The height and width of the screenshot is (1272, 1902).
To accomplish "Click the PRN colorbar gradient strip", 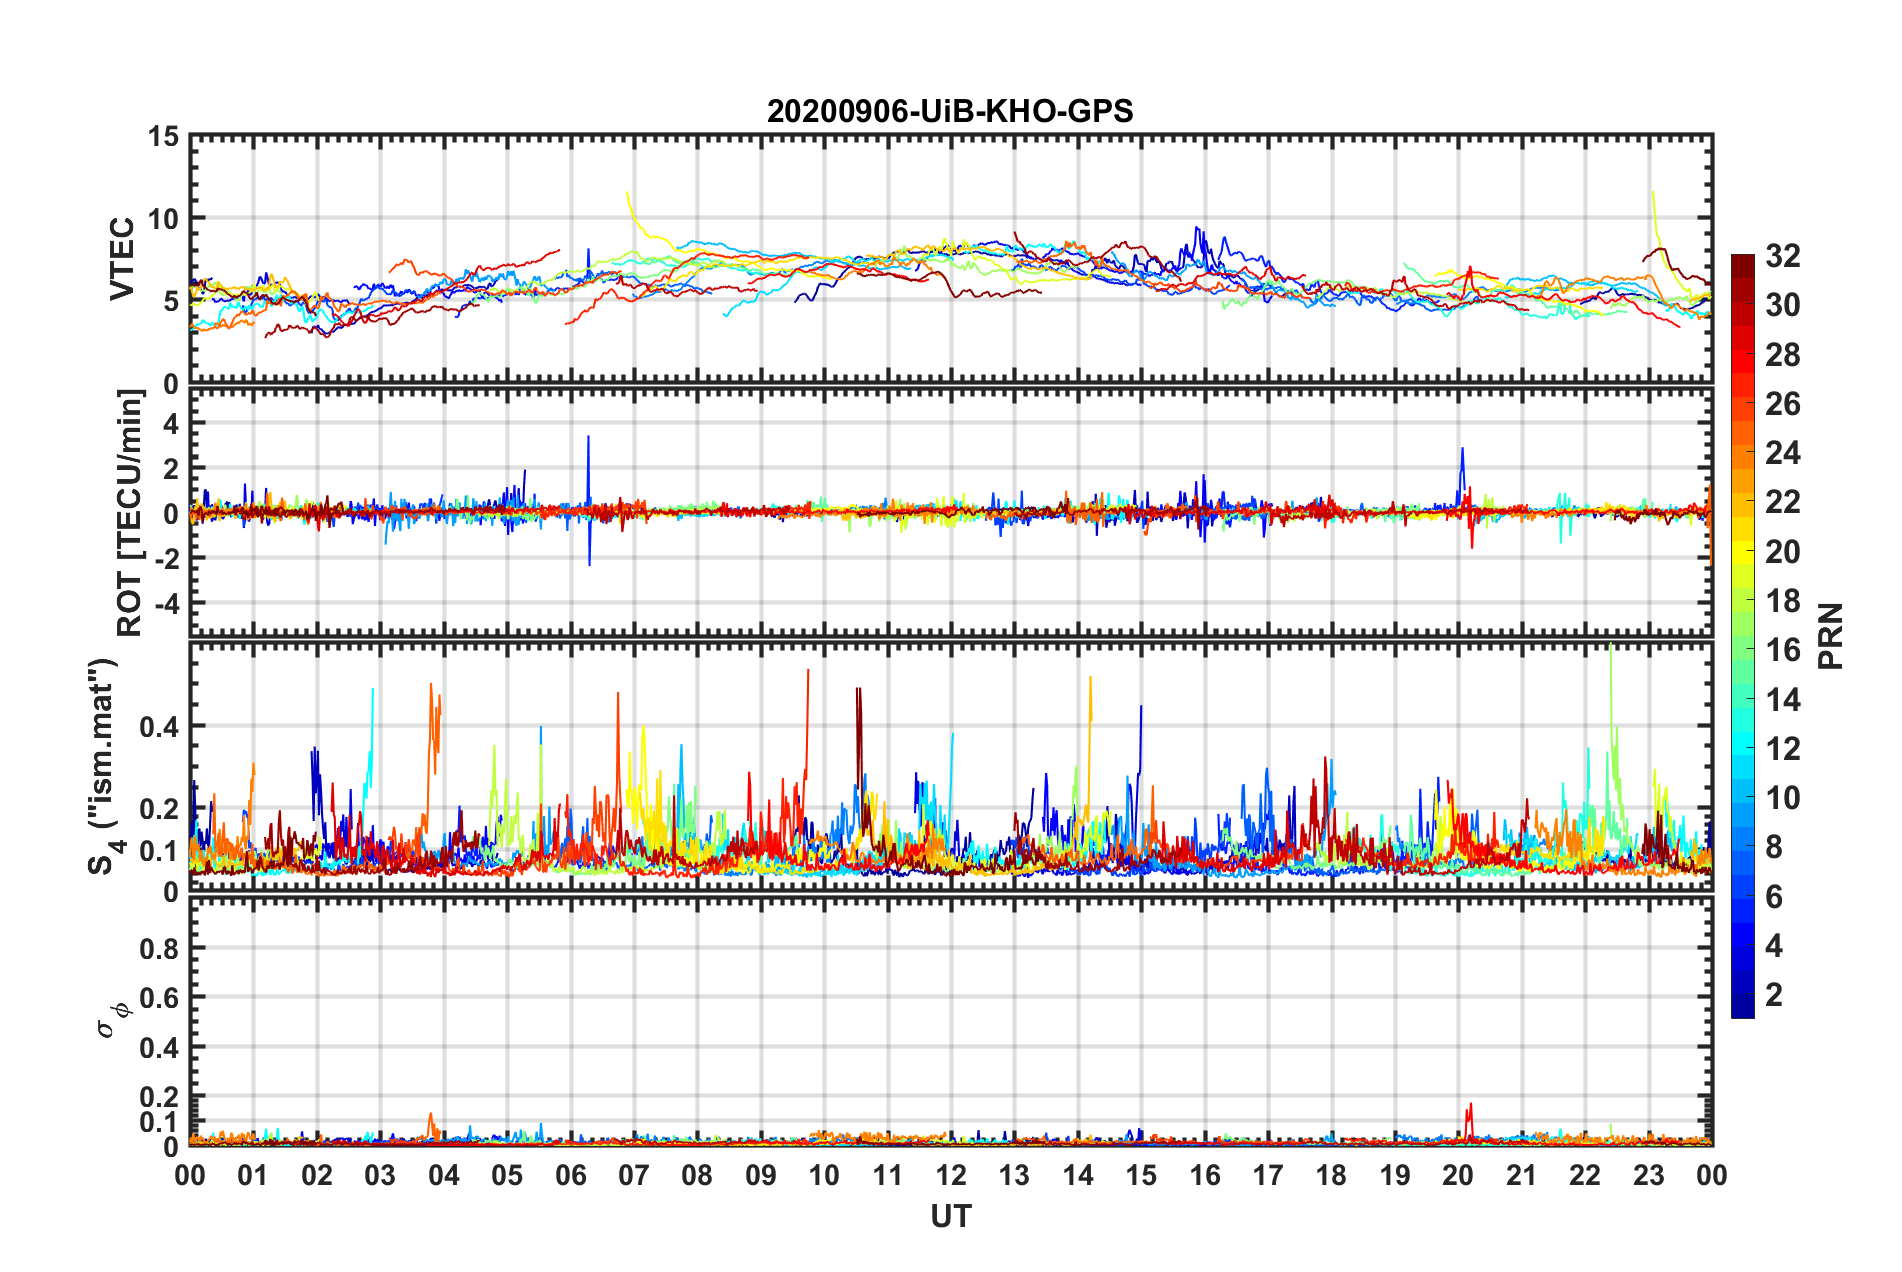I will (1743, 636).
